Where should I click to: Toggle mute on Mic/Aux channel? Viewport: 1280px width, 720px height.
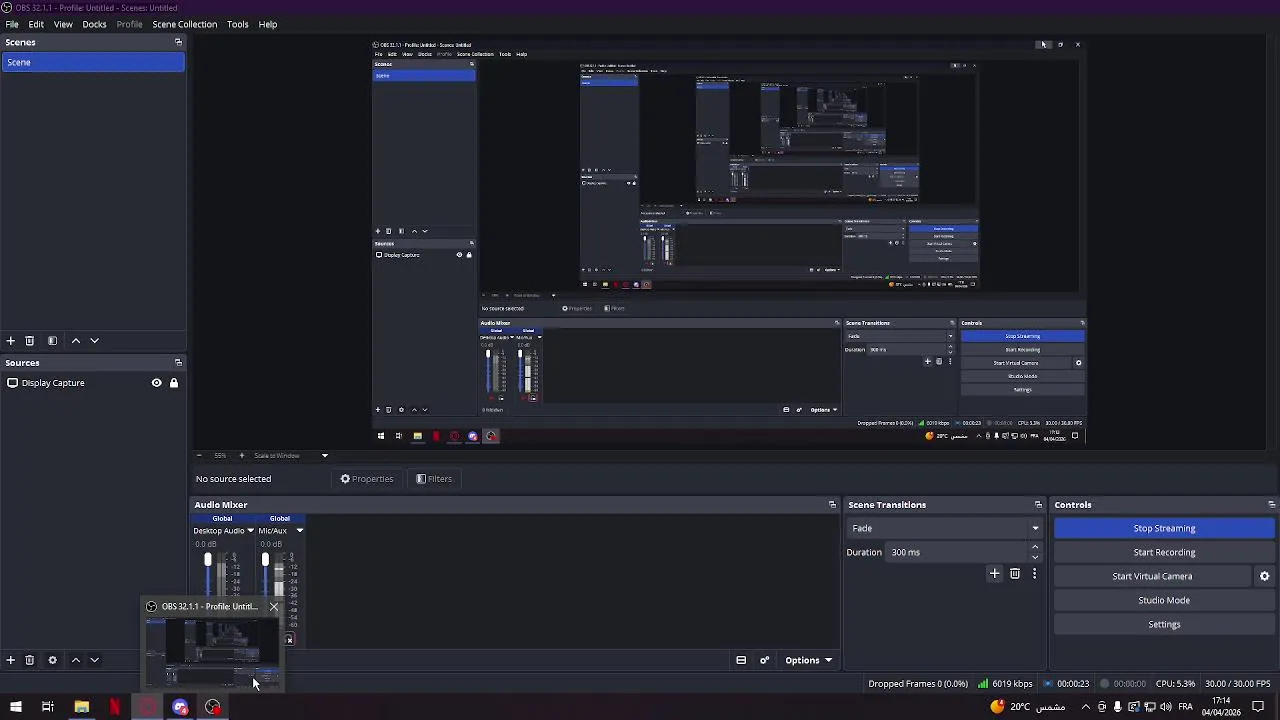(x=289, y=640)
